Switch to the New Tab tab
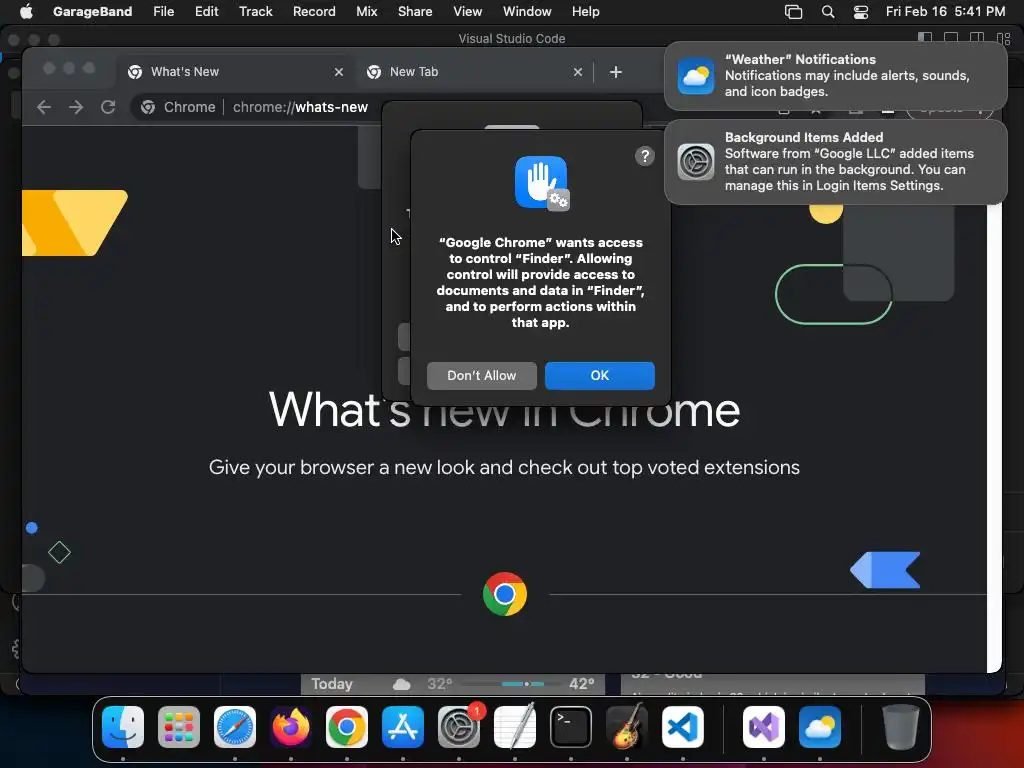 click(x=475, y=72)
